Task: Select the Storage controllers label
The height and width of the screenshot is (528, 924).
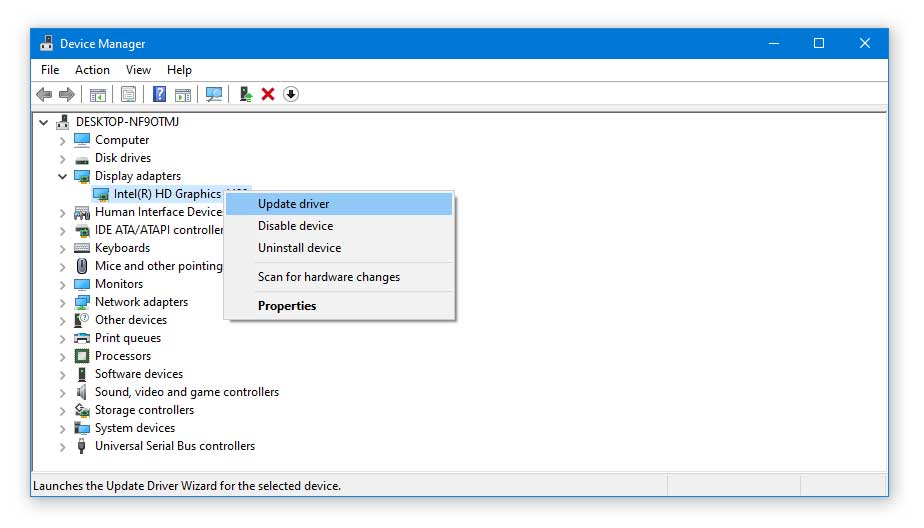Action: 144,410
